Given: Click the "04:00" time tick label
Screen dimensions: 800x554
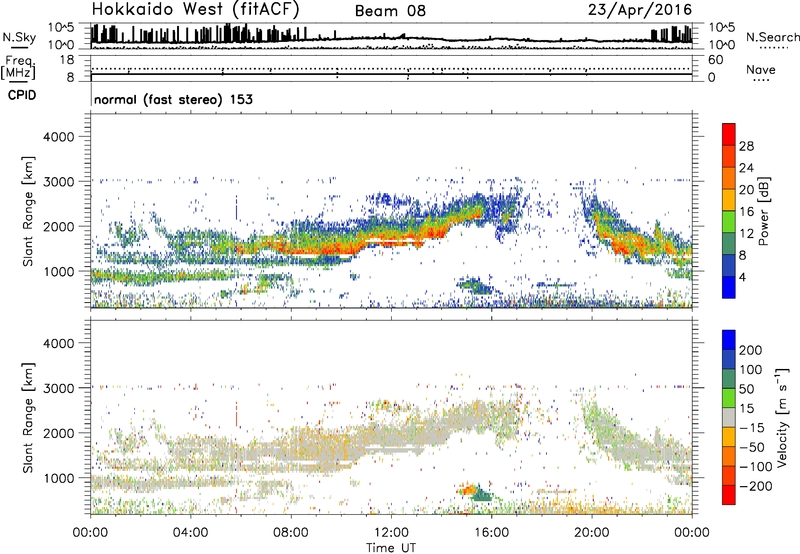Looking at the screenshot, I should [190, 533].
